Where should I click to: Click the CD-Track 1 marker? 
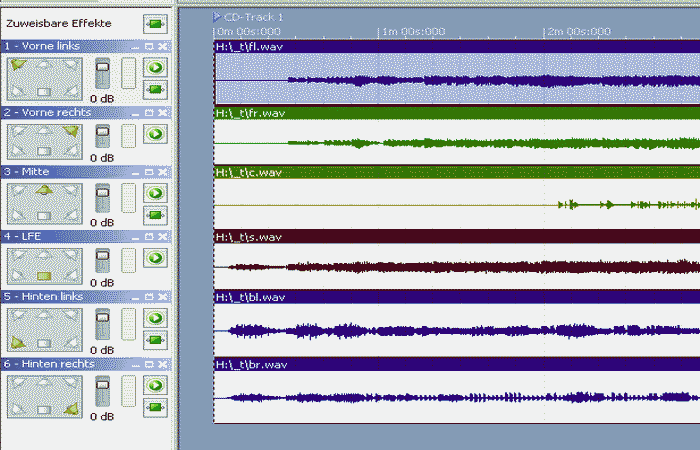click(249, 17)
